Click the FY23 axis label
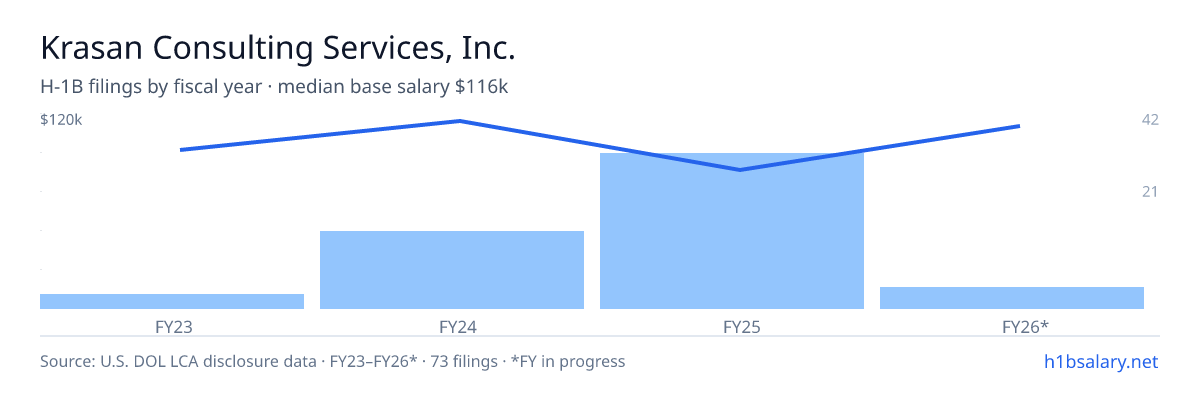This screenshot has height=400, width=1200. (172, 326)
